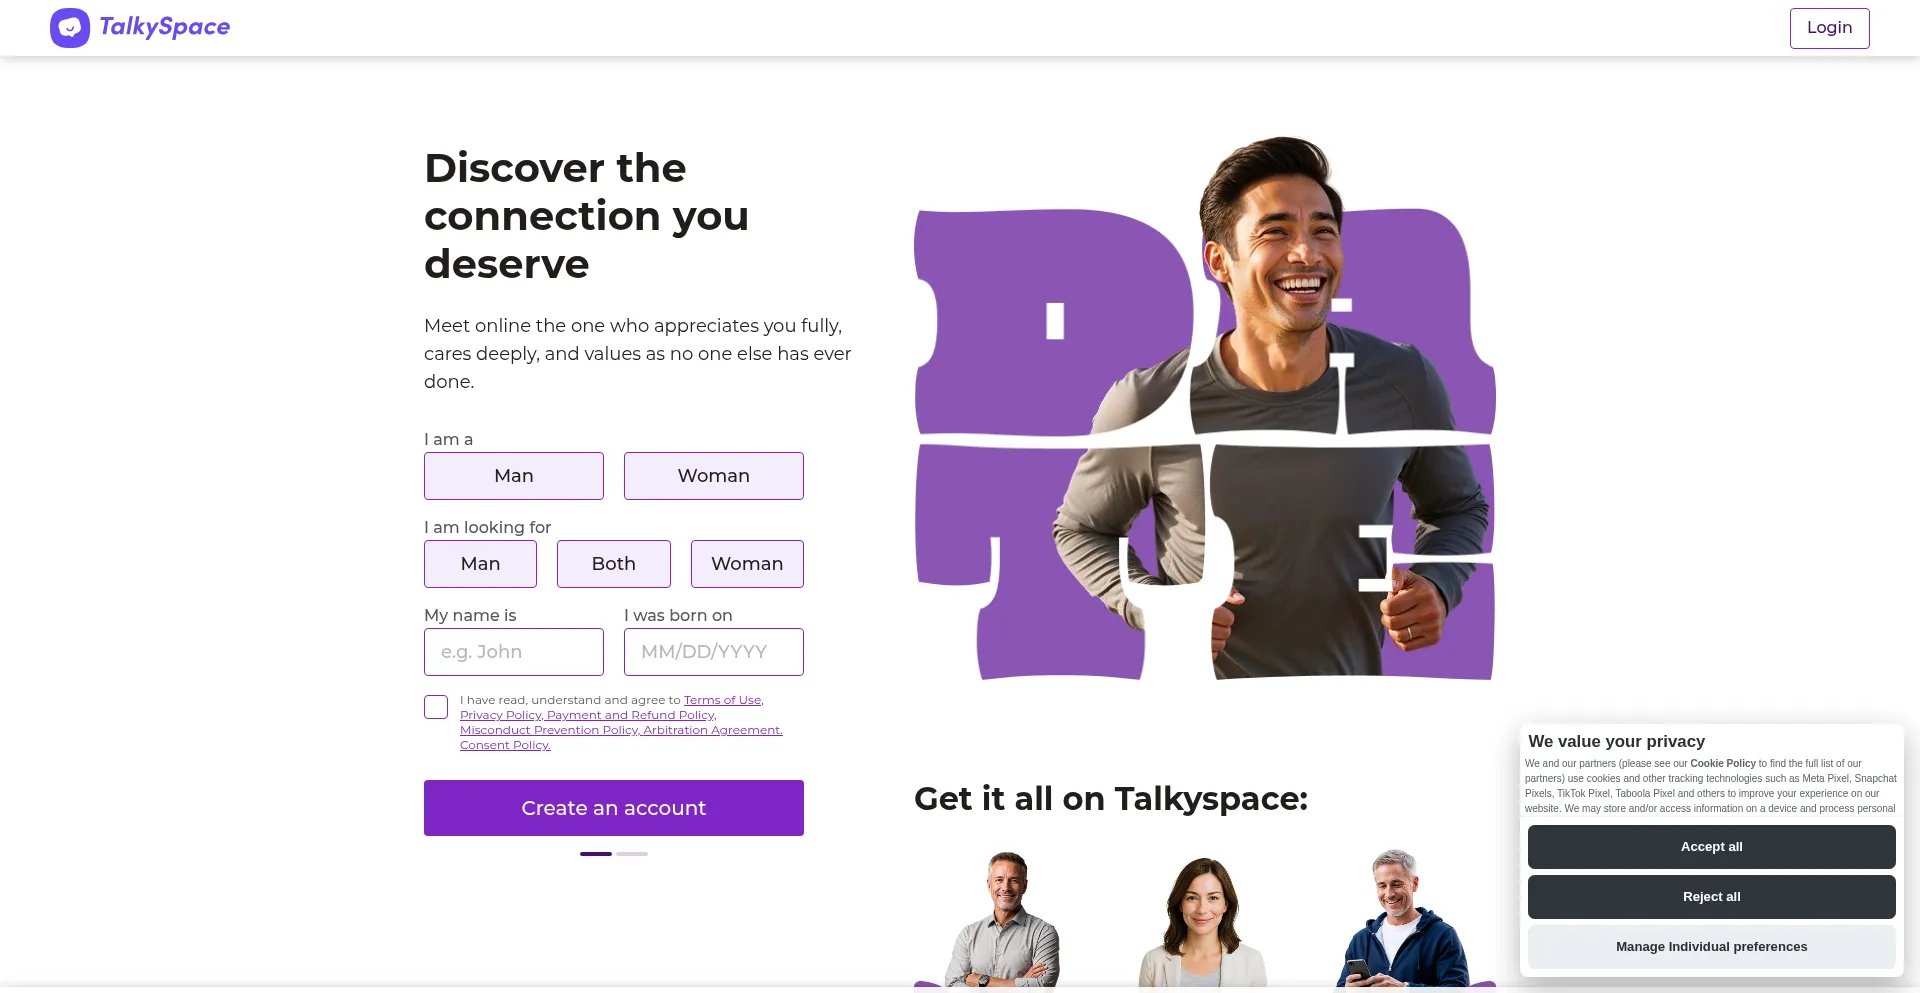Image resolution: width=1920 pixels, height=993 pixels.
Task: Accept all cookies in privacy popup
Action: tap(1711, 847)
